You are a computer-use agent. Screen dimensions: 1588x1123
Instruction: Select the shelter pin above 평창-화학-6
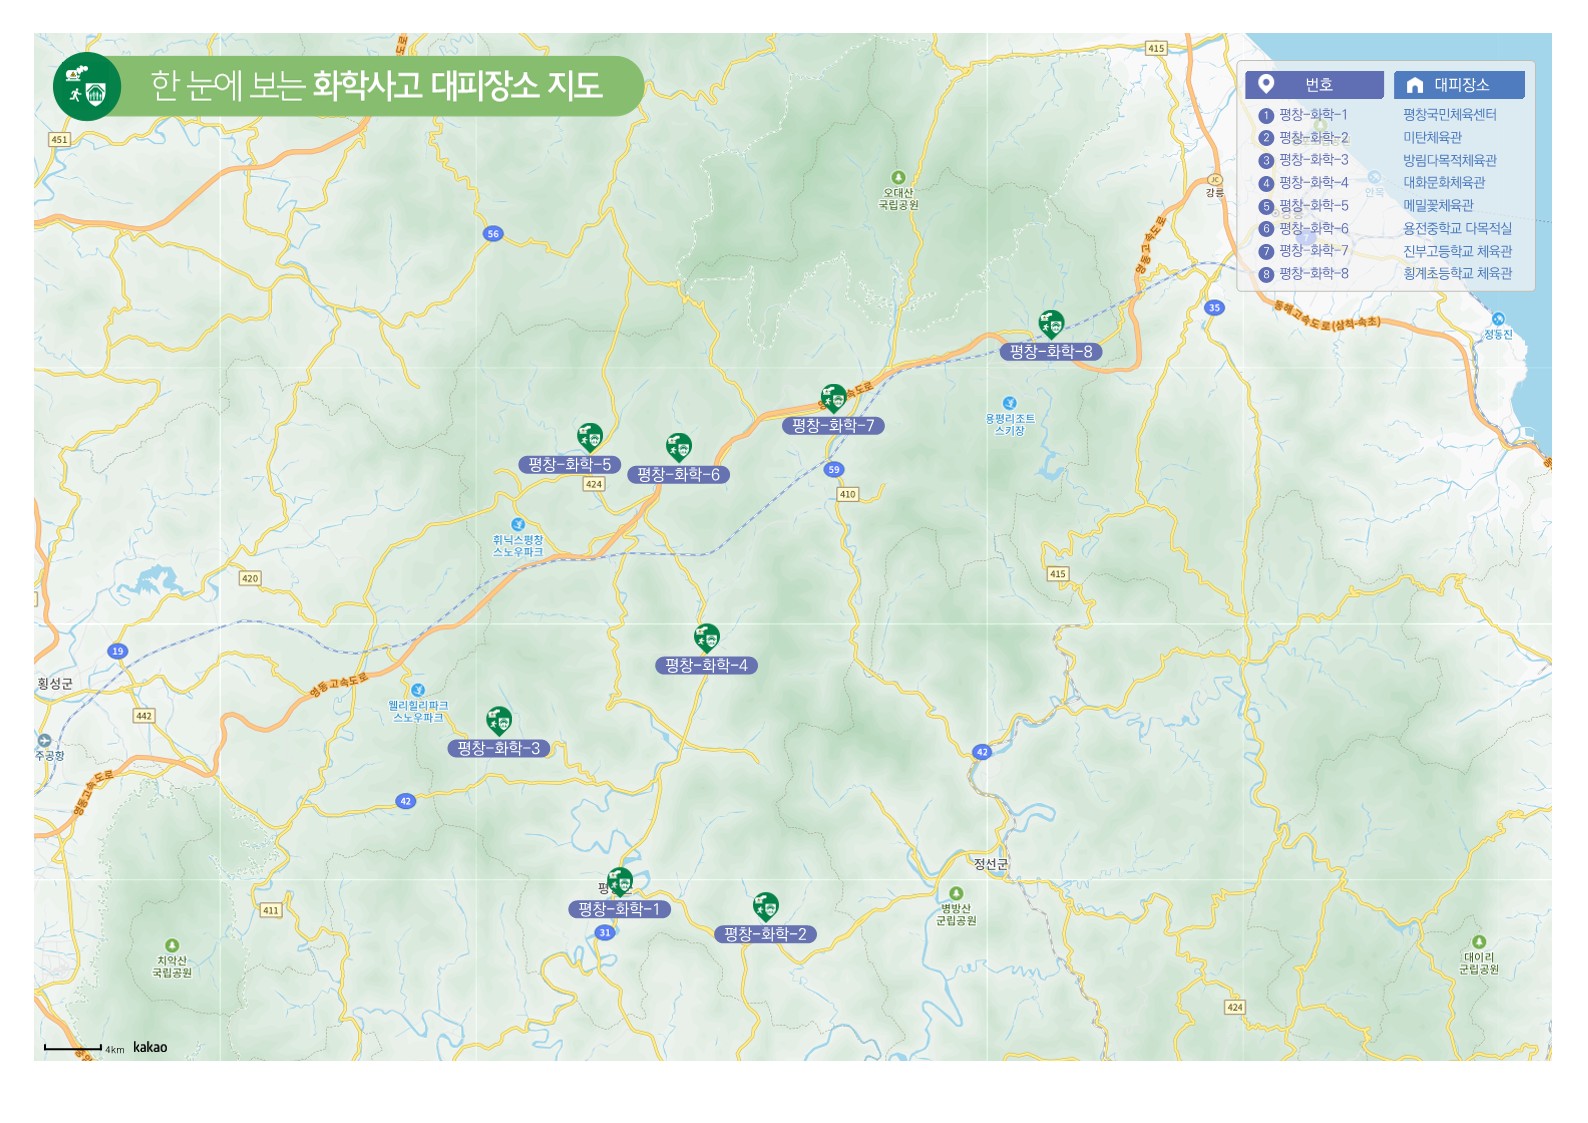pos(679,446)
